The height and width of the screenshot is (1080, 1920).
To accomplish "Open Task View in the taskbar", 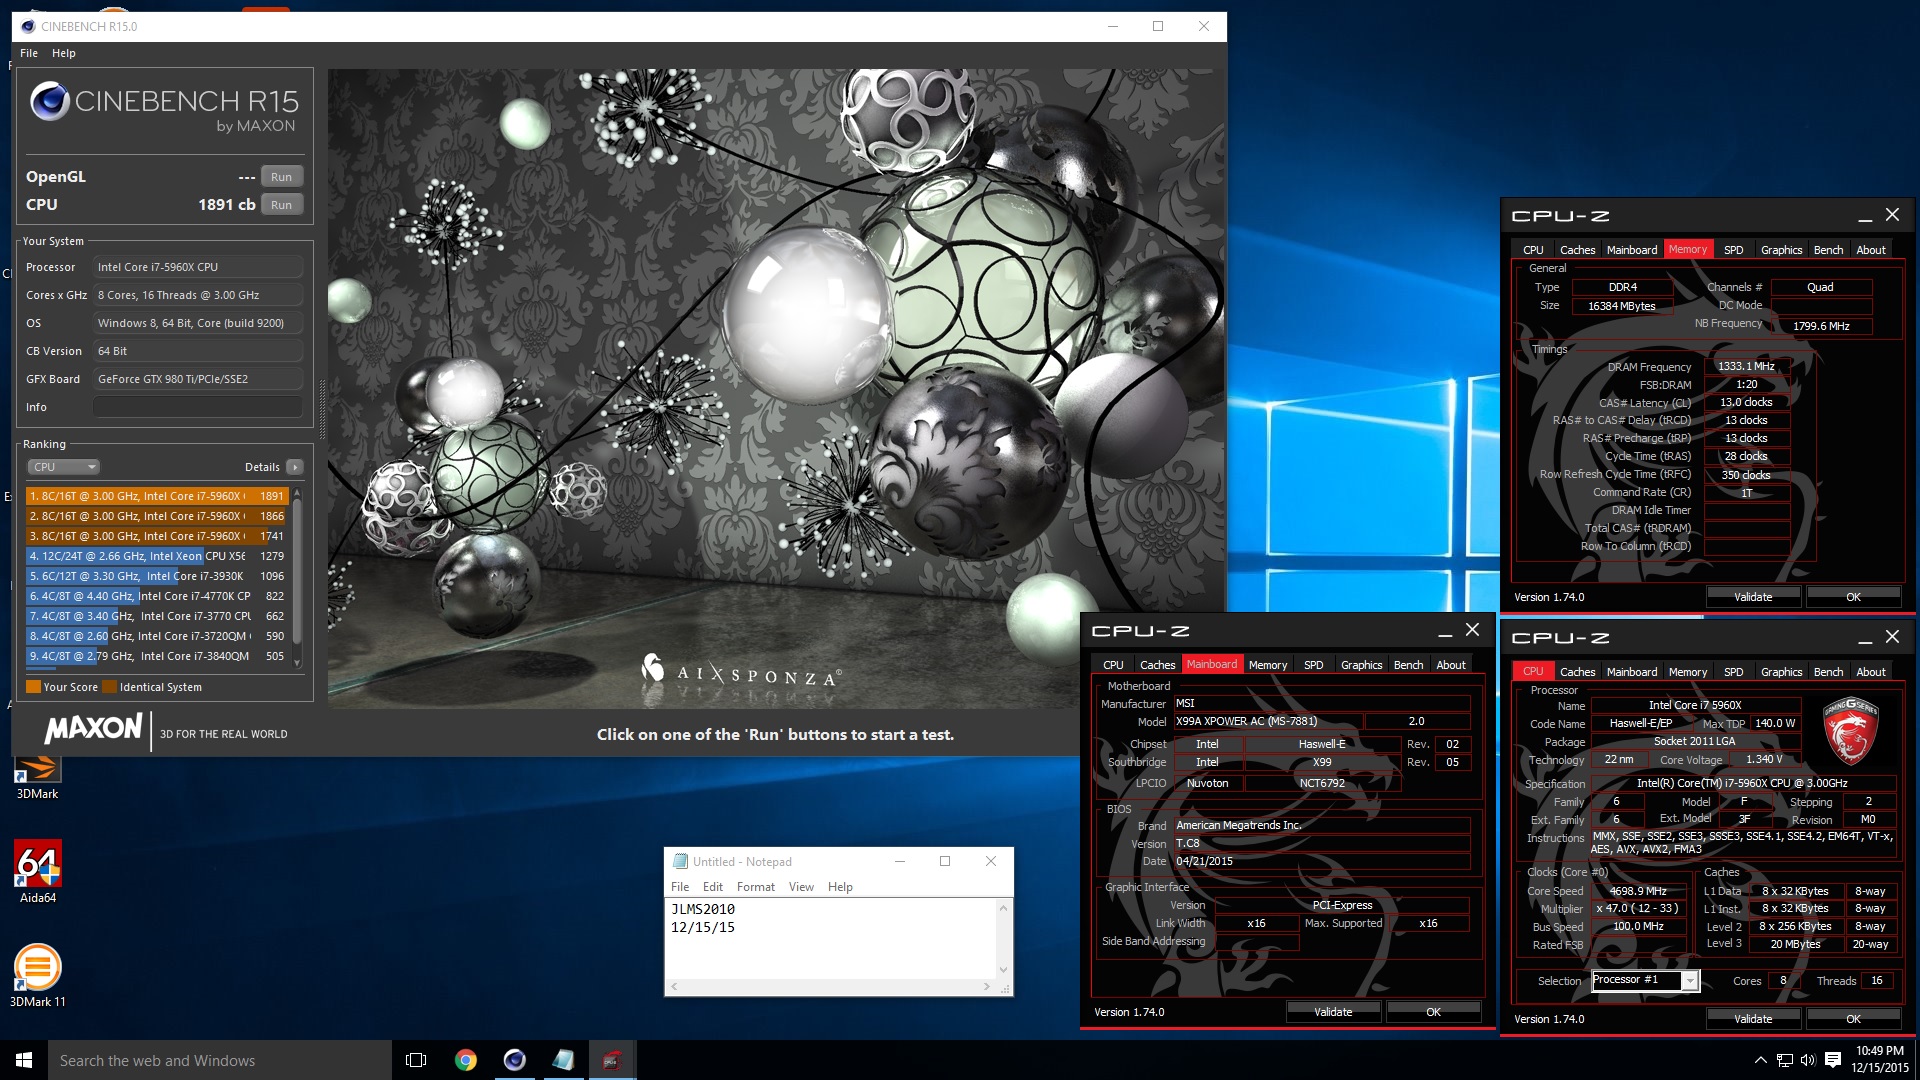I will click(416, 1060).
